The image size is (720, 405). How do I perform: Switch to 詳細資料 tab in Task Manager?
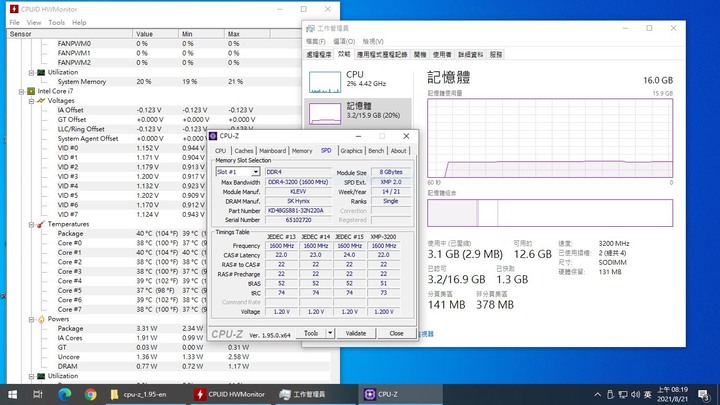[470, 55]
